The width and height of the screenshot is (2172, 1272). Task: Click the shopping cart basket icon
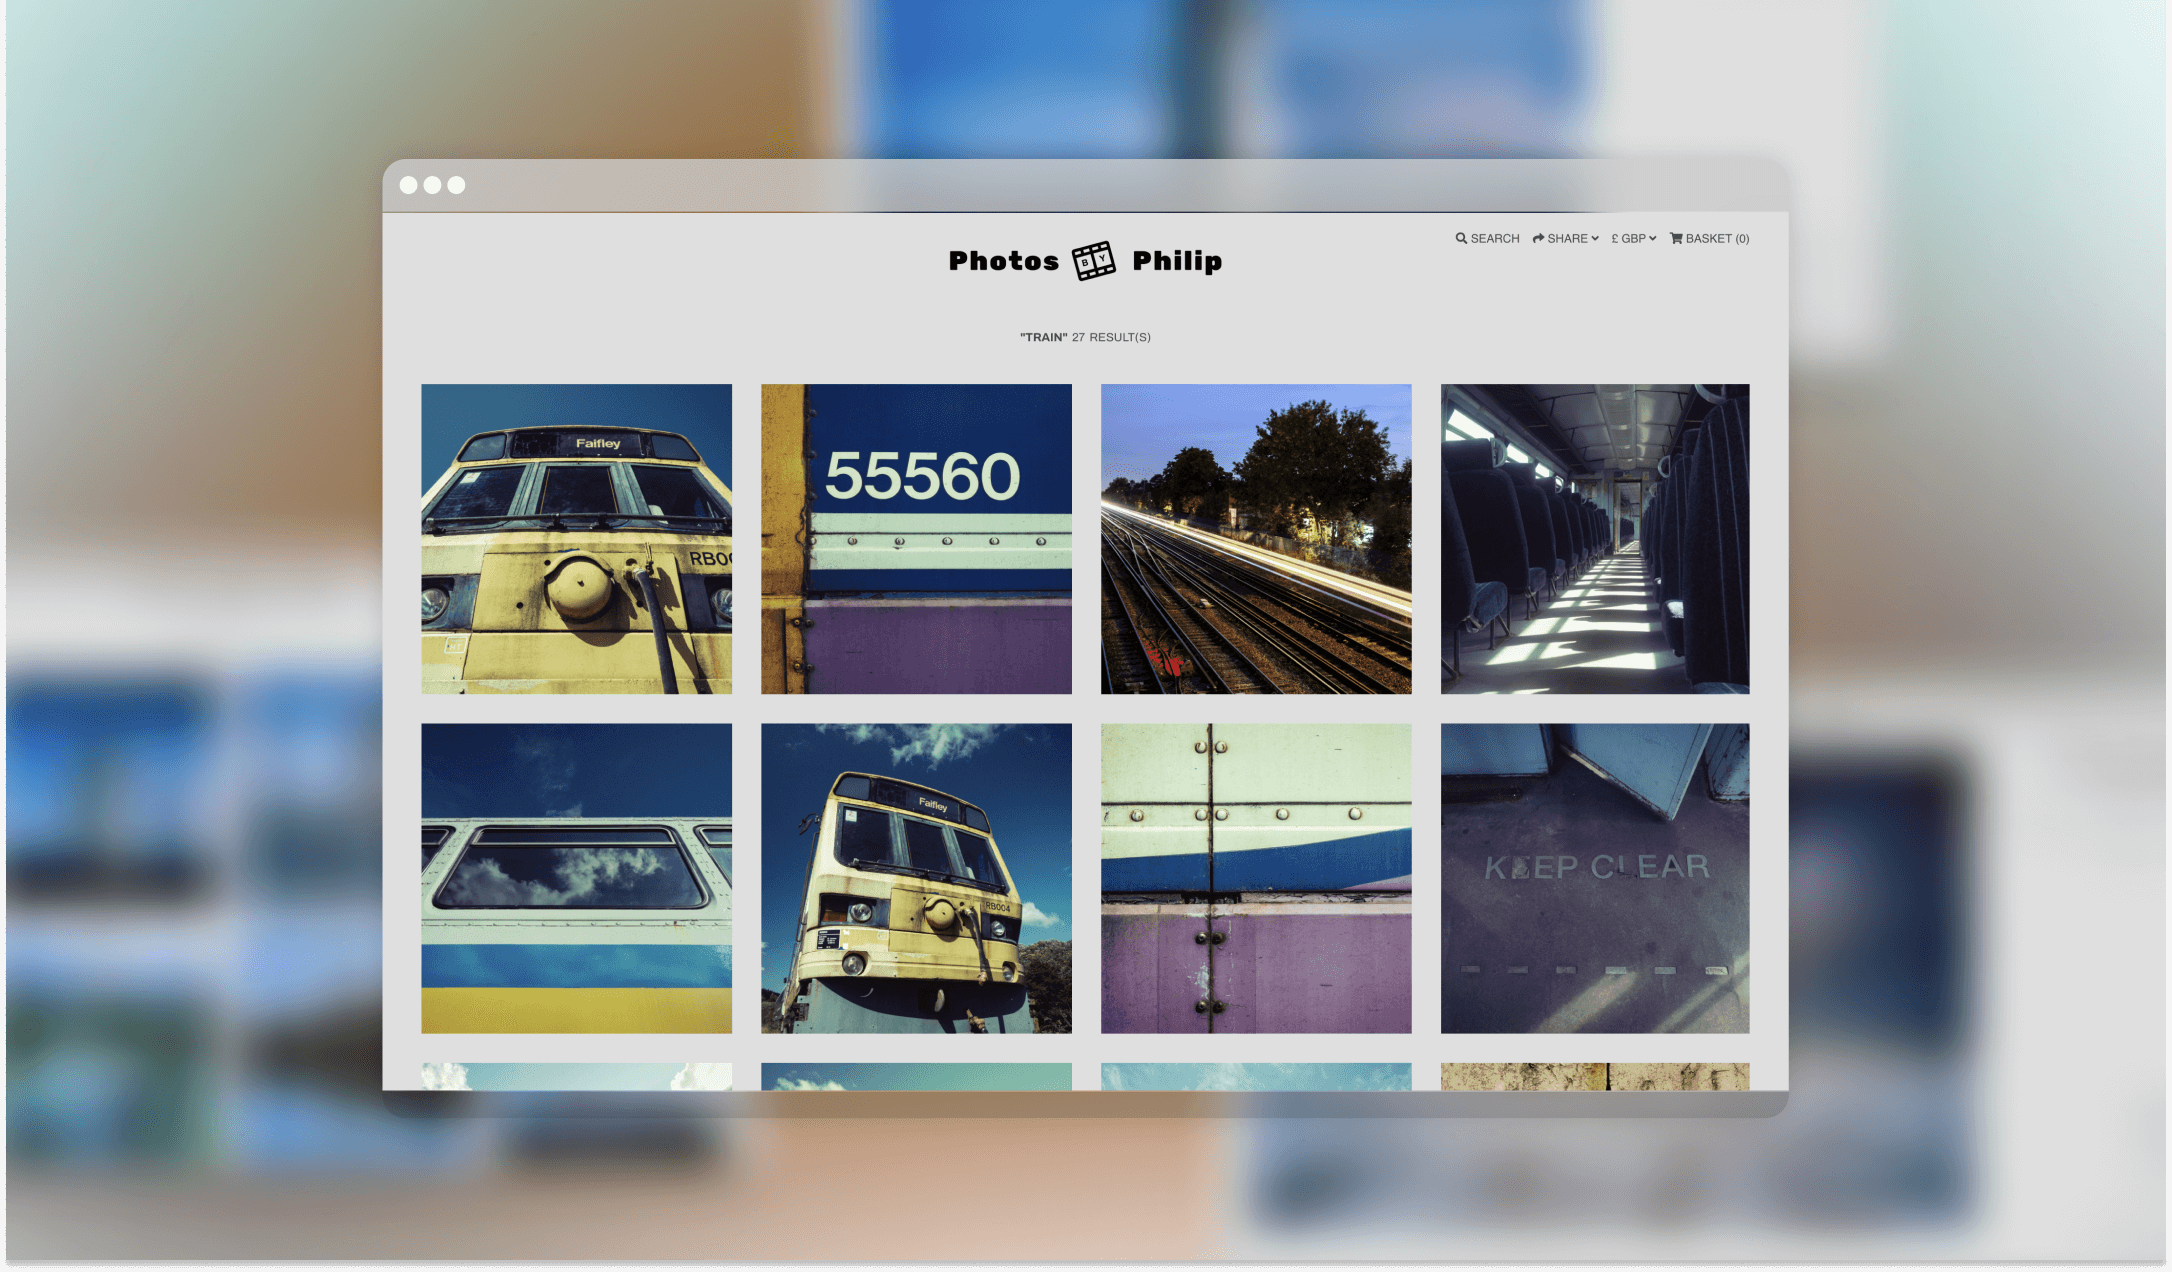1677,238
